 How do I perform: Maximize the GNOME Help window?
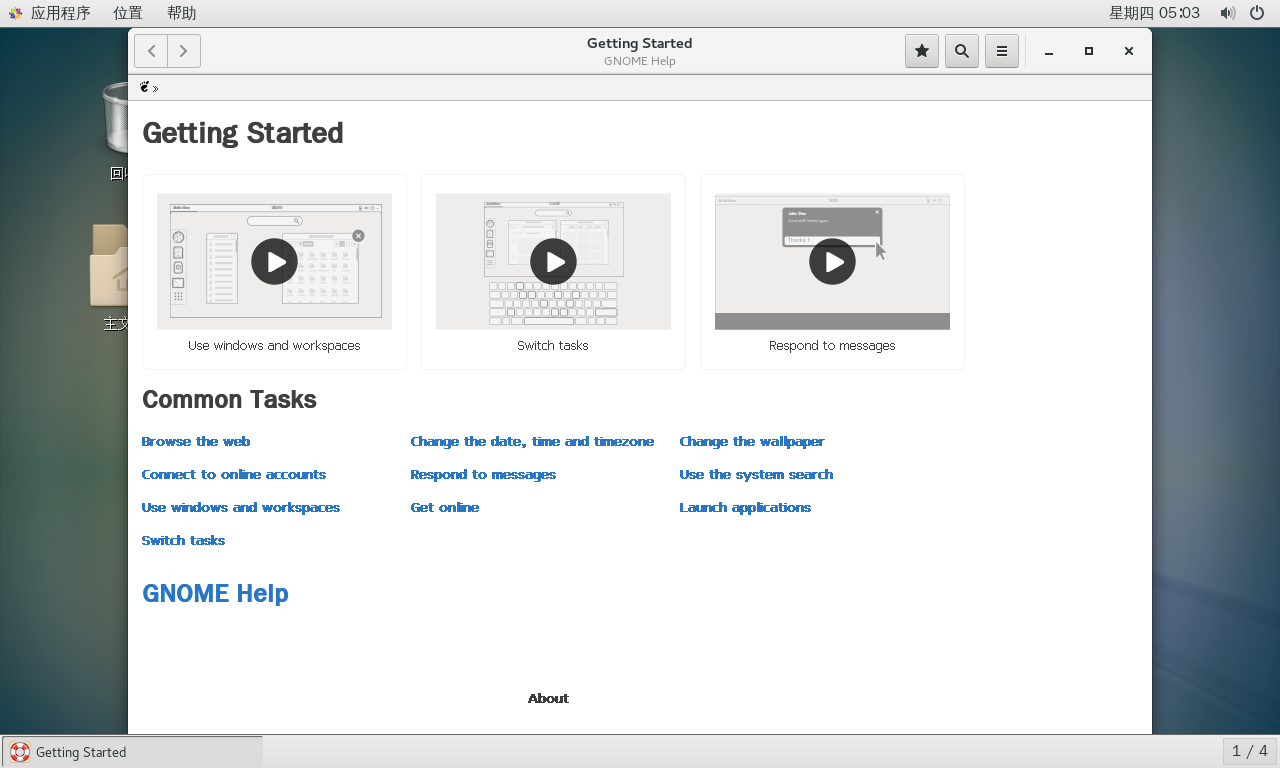[1089, 51]
